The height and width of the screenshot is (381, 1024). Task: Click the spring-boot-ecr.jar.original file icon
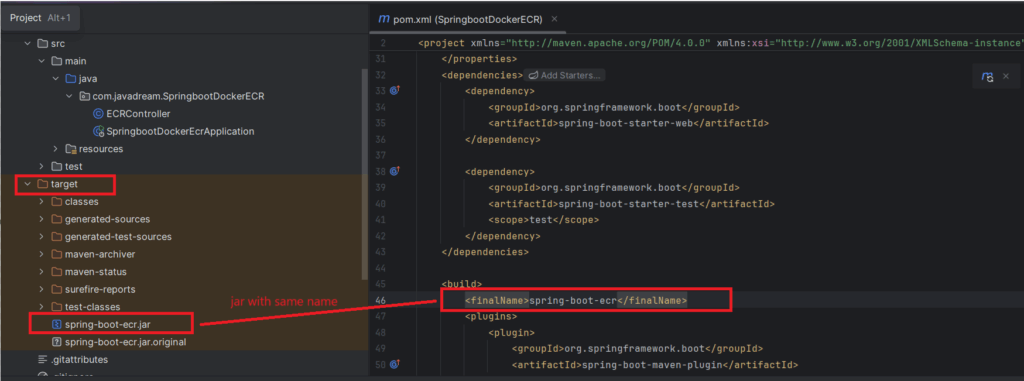[x=57, y=342]
